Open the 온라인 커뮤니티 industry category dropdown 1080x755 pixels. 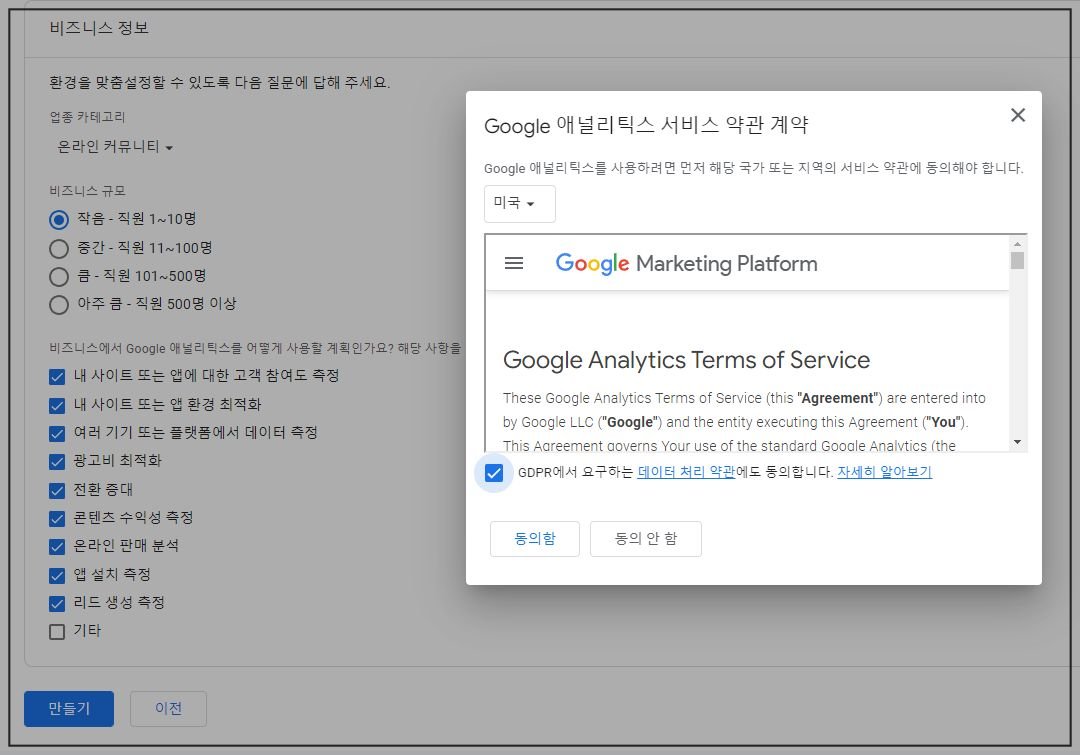click(x=114, y=147)
